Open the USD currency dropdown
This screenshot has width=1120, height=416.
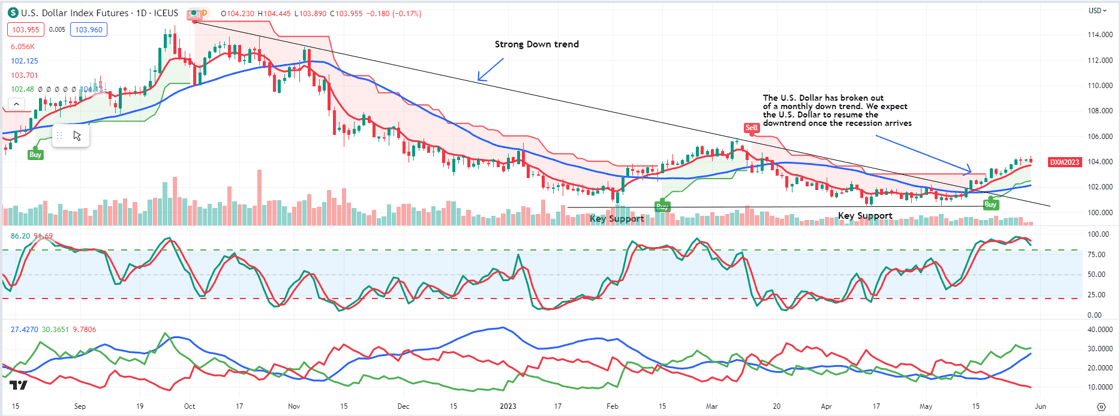coord(1097,10)
